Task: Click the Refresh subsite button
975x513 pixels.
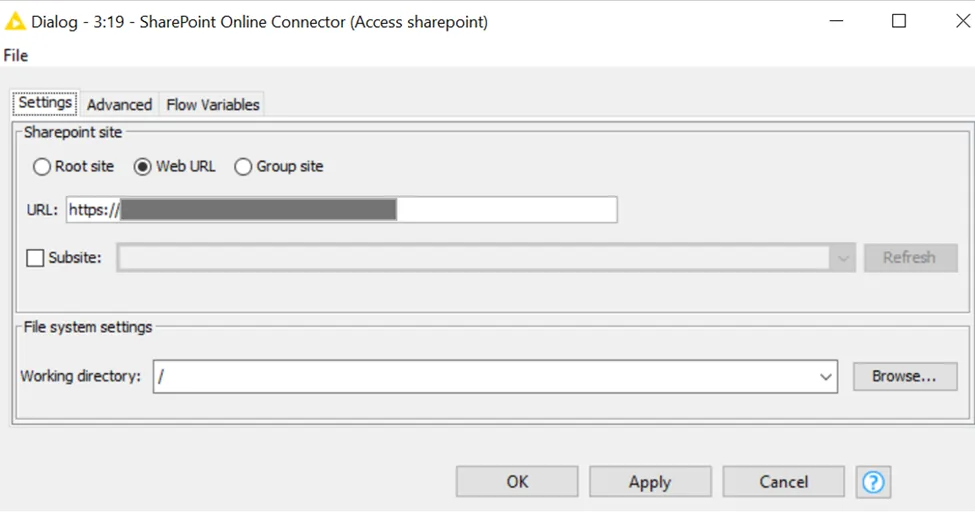Action: (910, 257)
